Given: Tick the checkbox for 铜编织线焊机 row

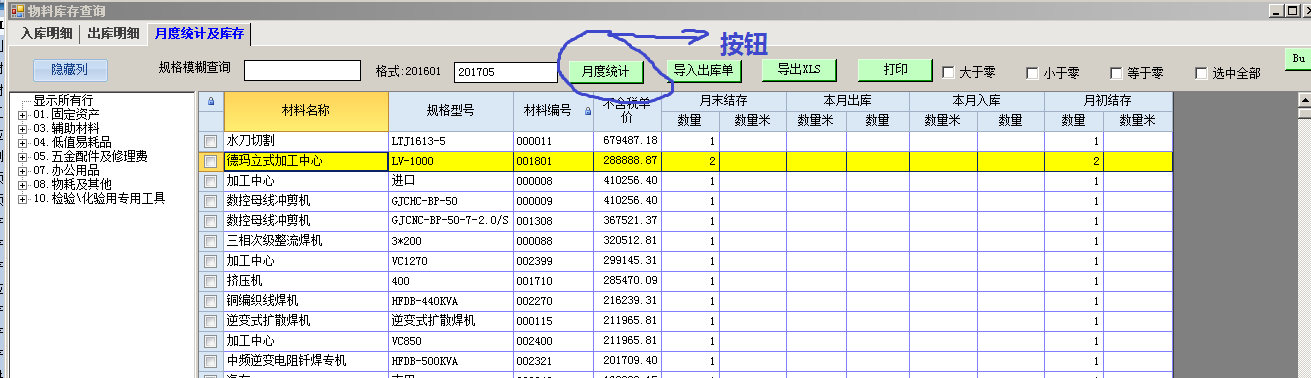Looking at the screenshot, I should (x=211, y=301).
